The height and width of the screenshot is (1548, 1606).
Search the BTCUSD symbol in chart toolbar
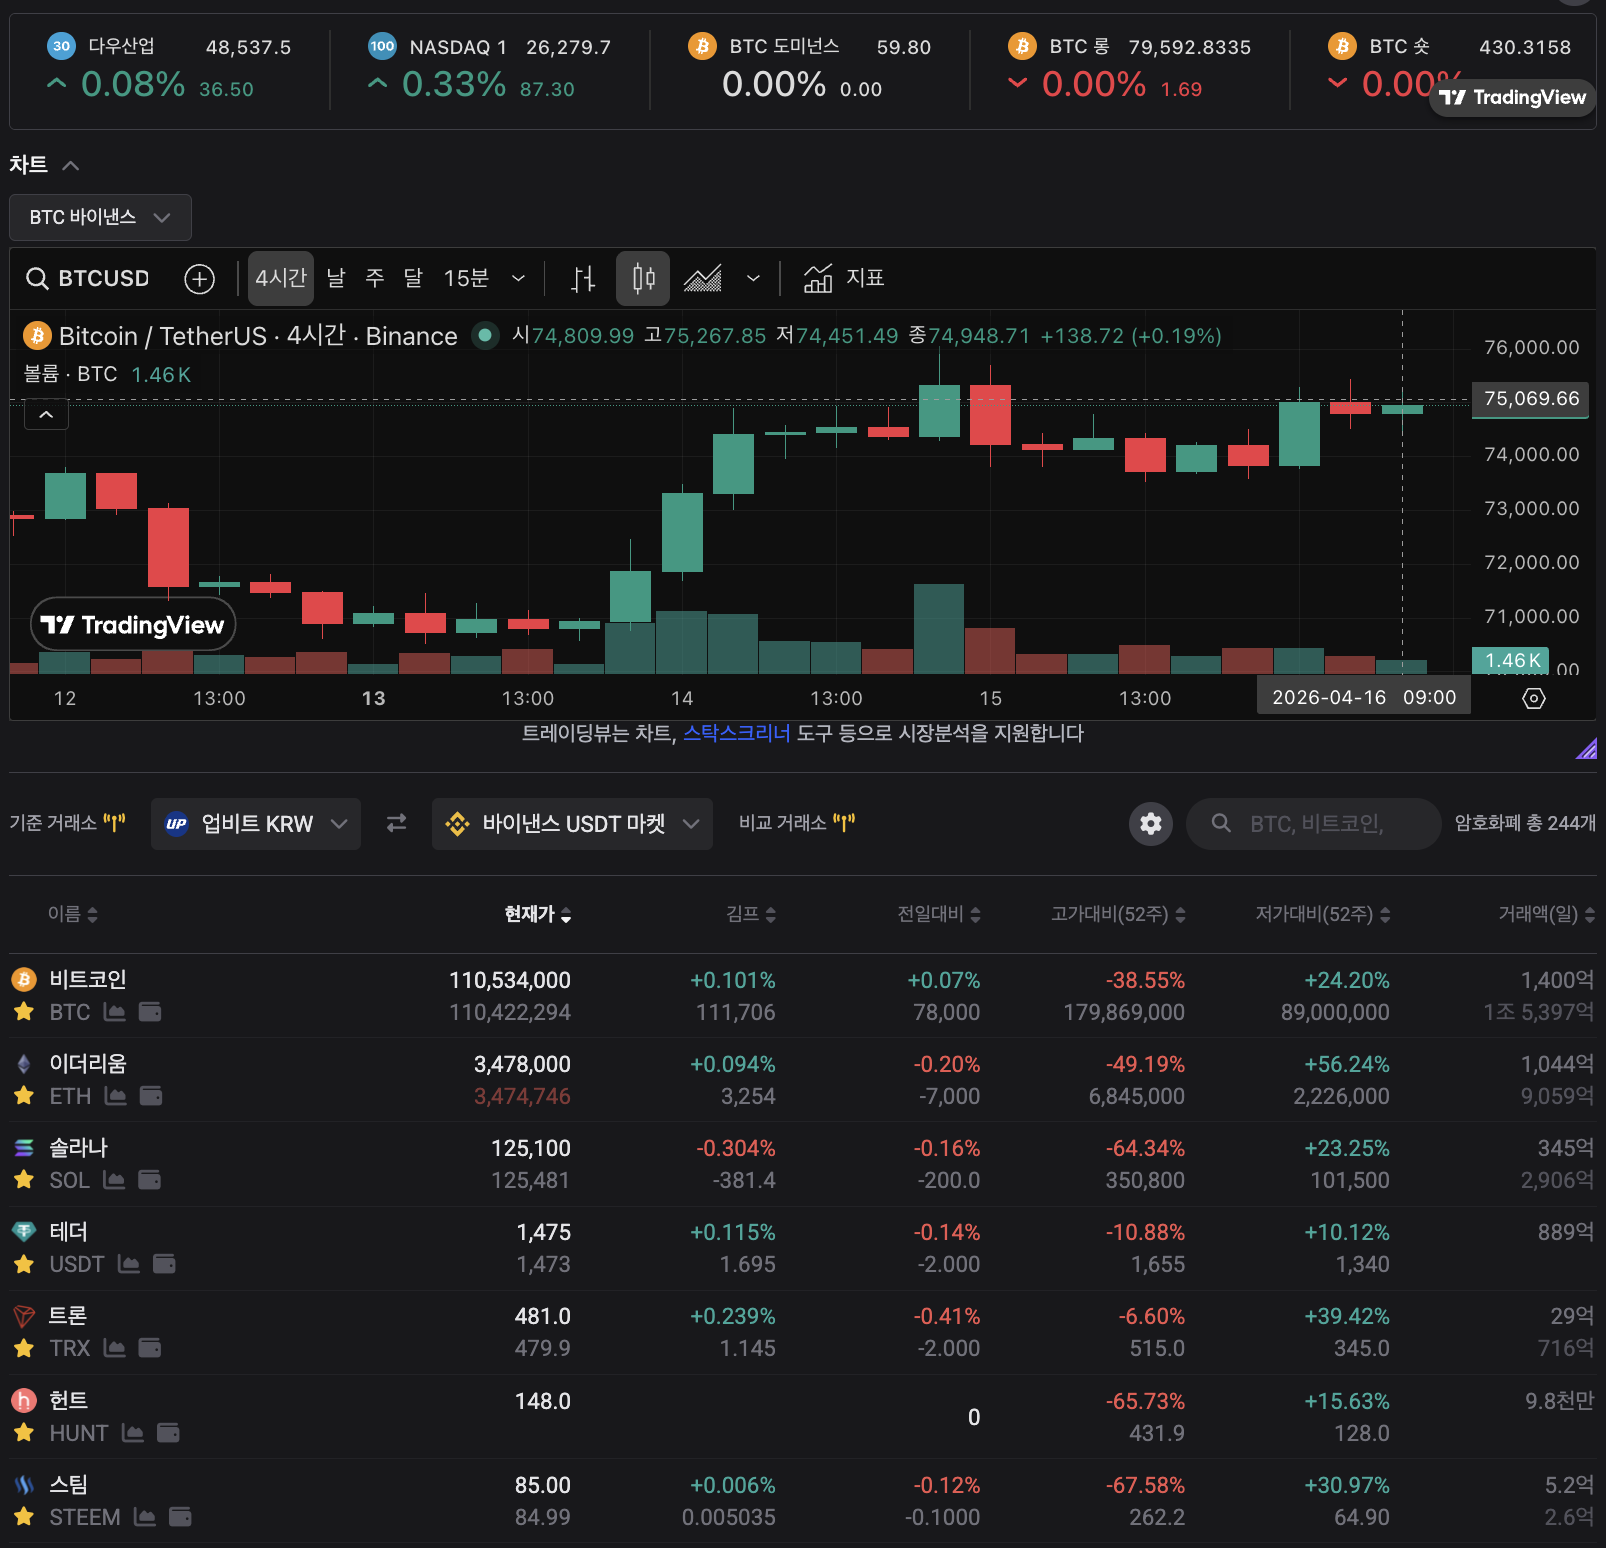(x=88, y=278)
